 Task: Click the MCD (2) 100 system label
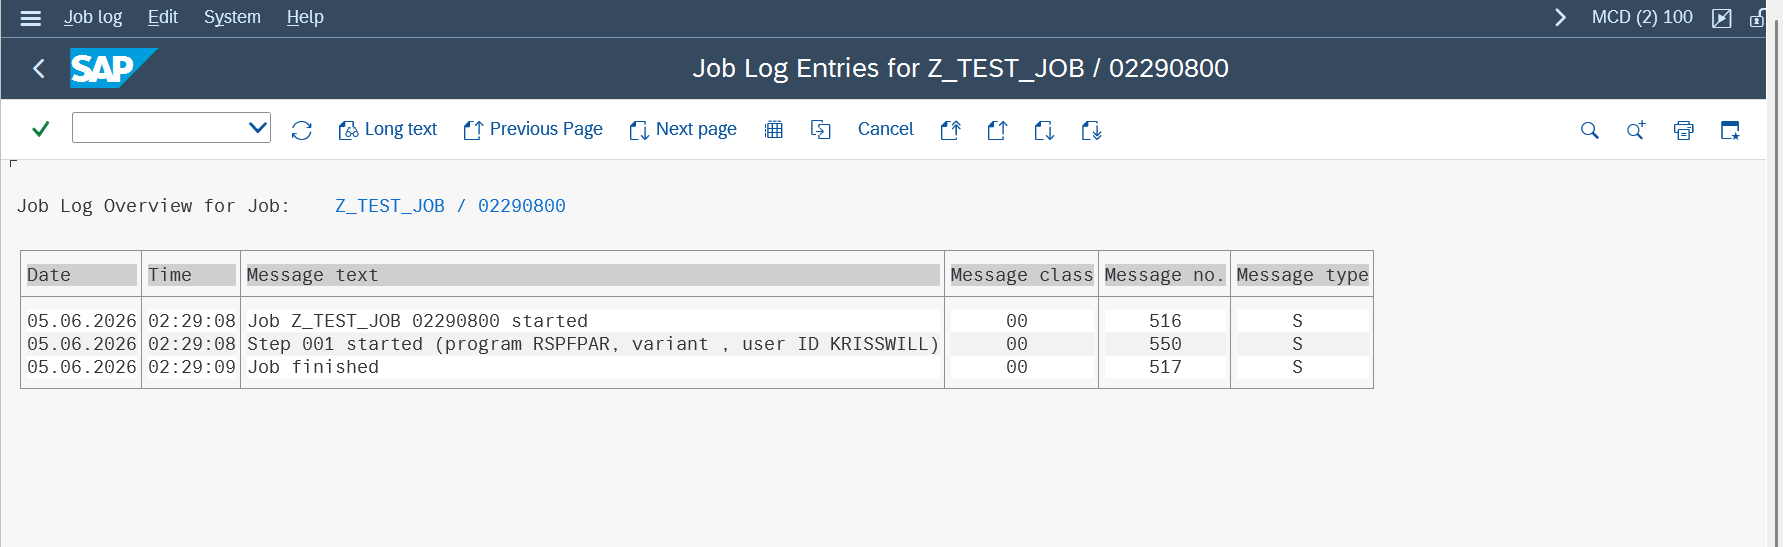1642,17
